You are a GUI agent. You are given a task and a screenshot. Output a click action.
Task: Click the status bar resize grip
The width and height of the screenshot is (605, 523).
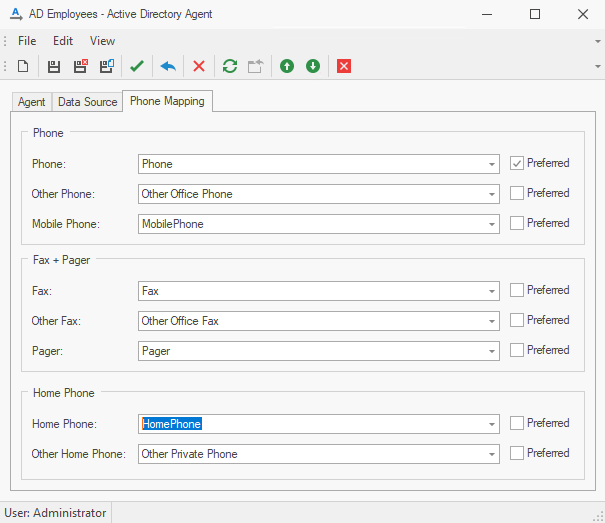click(x=598, y=516)
